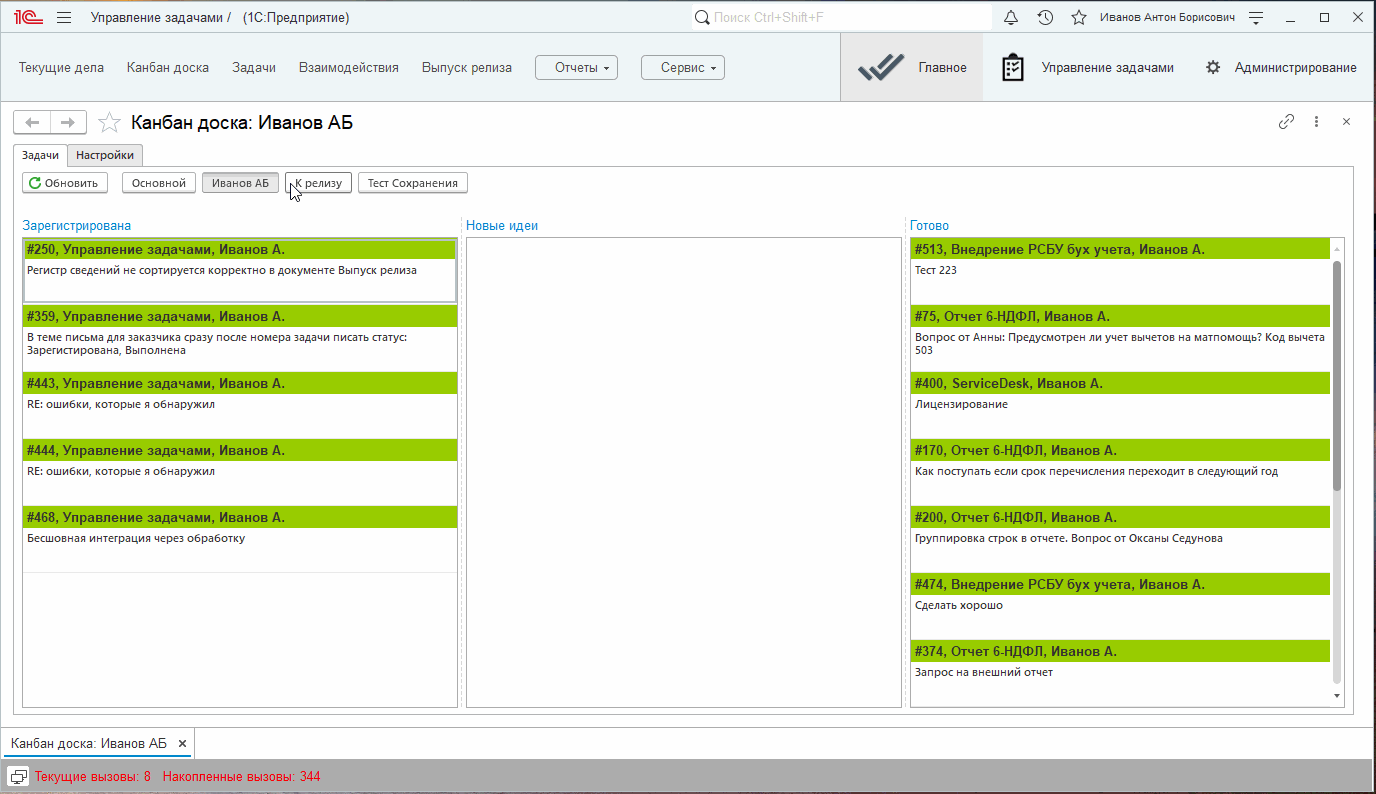Select the К релизу board
The height and width of the screenshot is (794, 1376).
tap(318, 183)
